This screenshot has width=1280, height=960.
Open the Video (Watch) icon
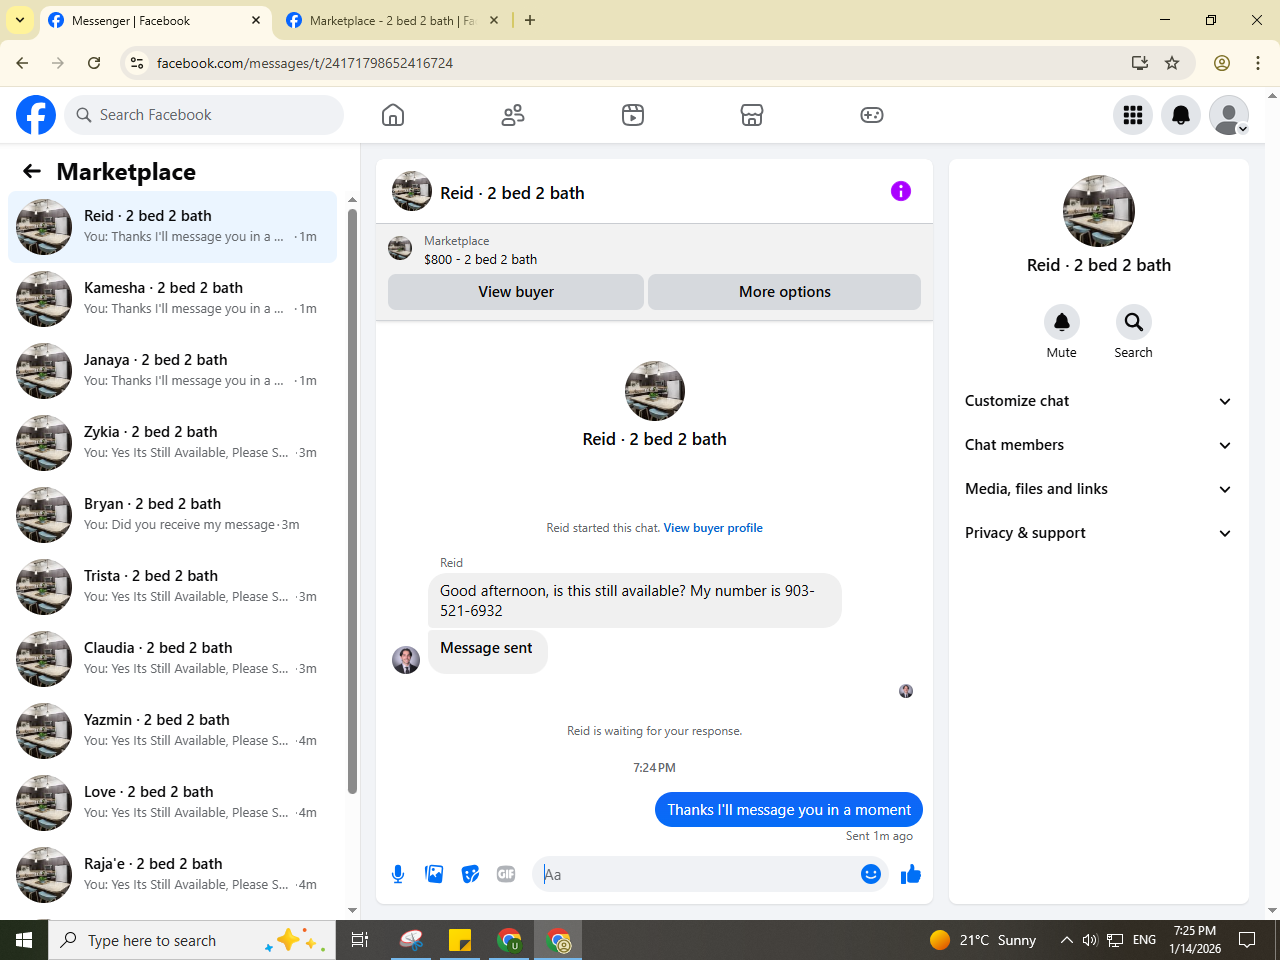pyautogui.click(x=633, y=115)
